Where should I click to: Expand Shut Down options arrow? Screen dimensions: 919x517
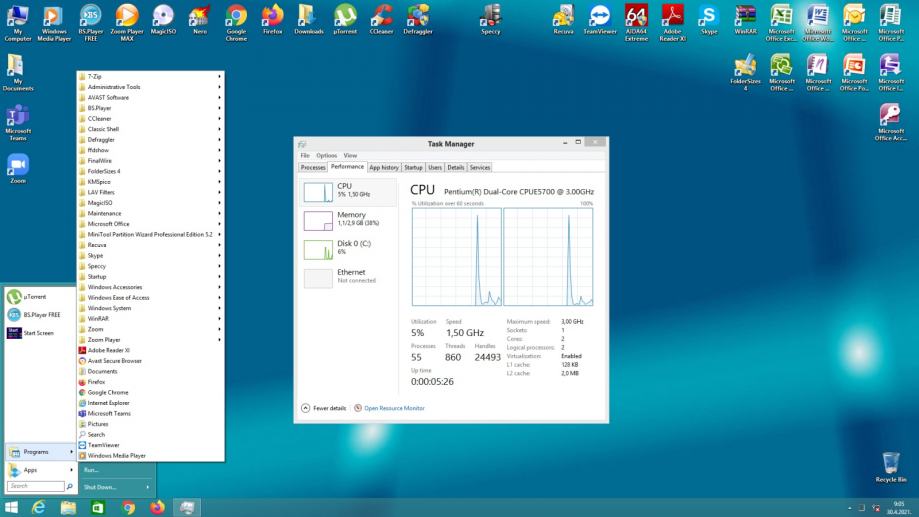(x=148, y=487)
